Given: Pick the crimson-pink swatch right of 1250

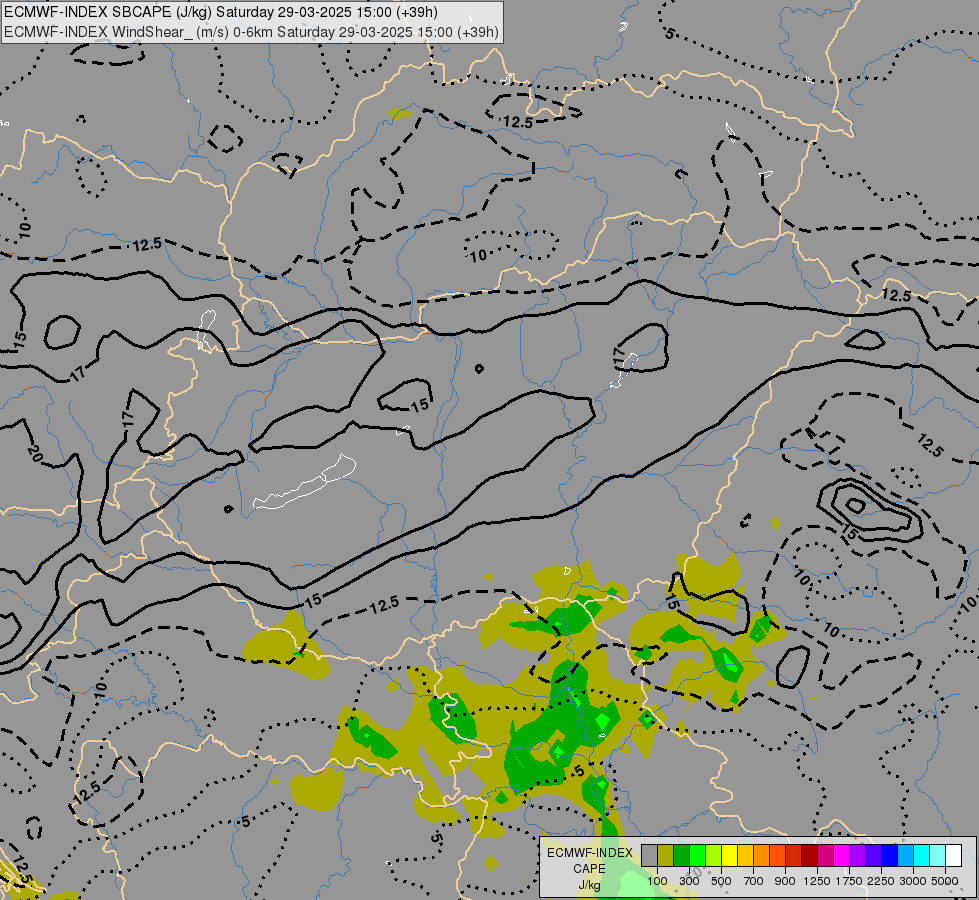Looking at the screenshot, I should pos(825,855).
